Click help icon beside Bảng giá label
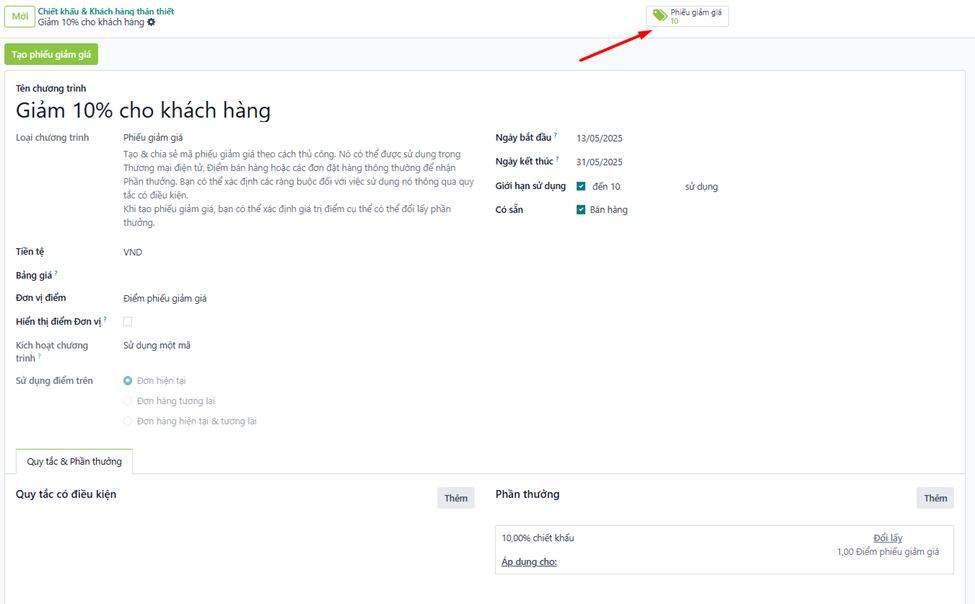 pyautogui.click(x=56, y=272)
